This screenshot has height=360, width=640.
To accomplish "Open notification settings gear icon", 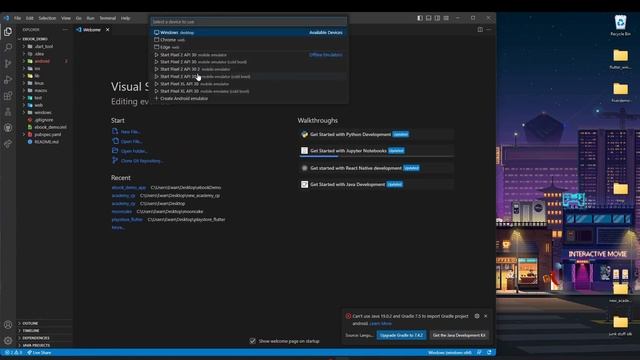I will 477,316.
